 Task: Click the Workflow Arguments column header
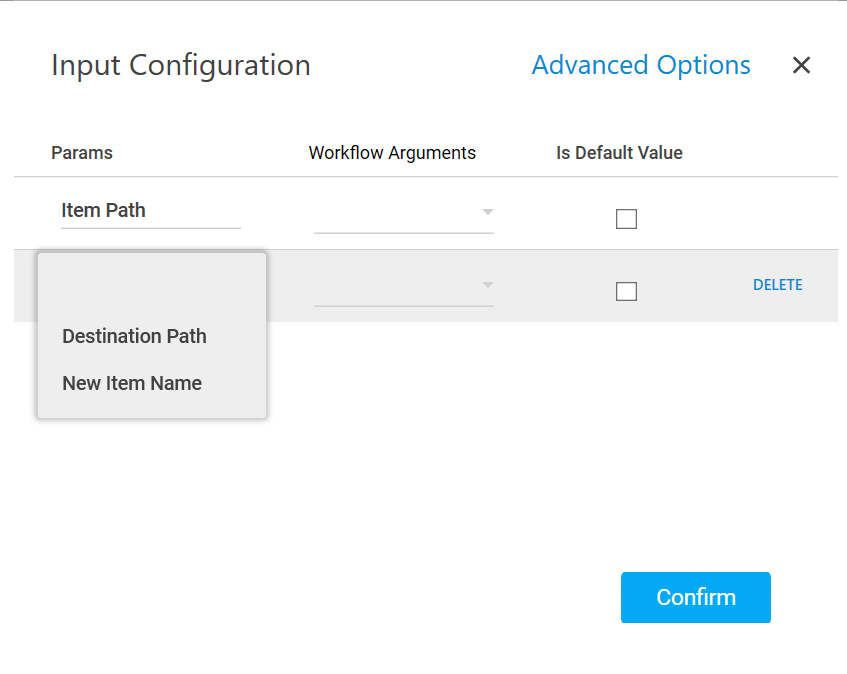point(392,153)
